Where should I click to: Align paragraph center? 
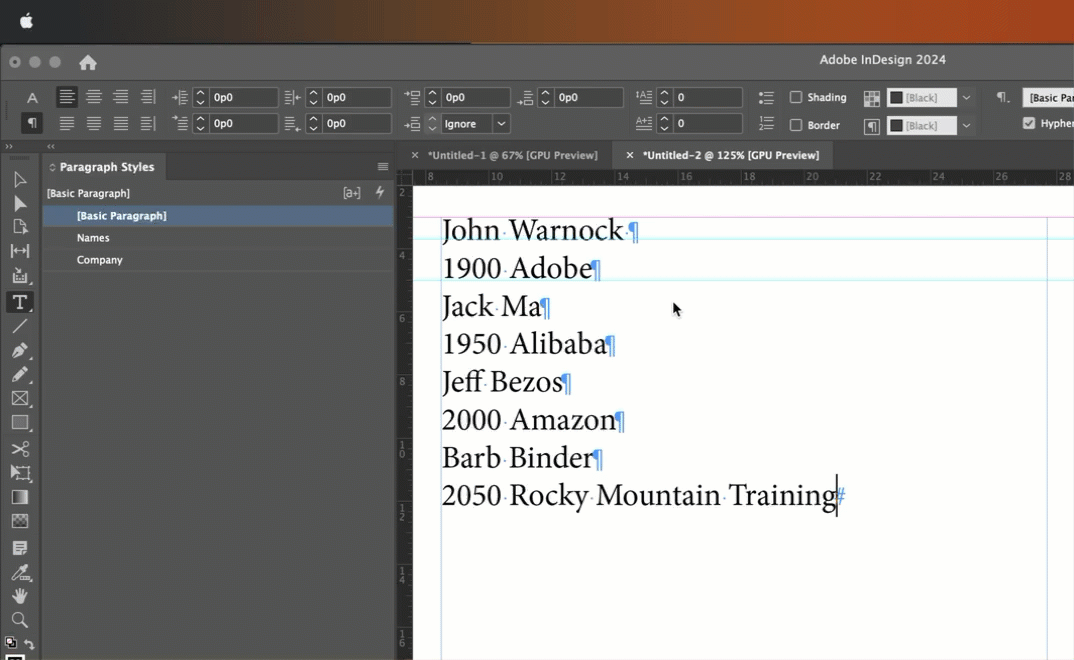[94, 97]
